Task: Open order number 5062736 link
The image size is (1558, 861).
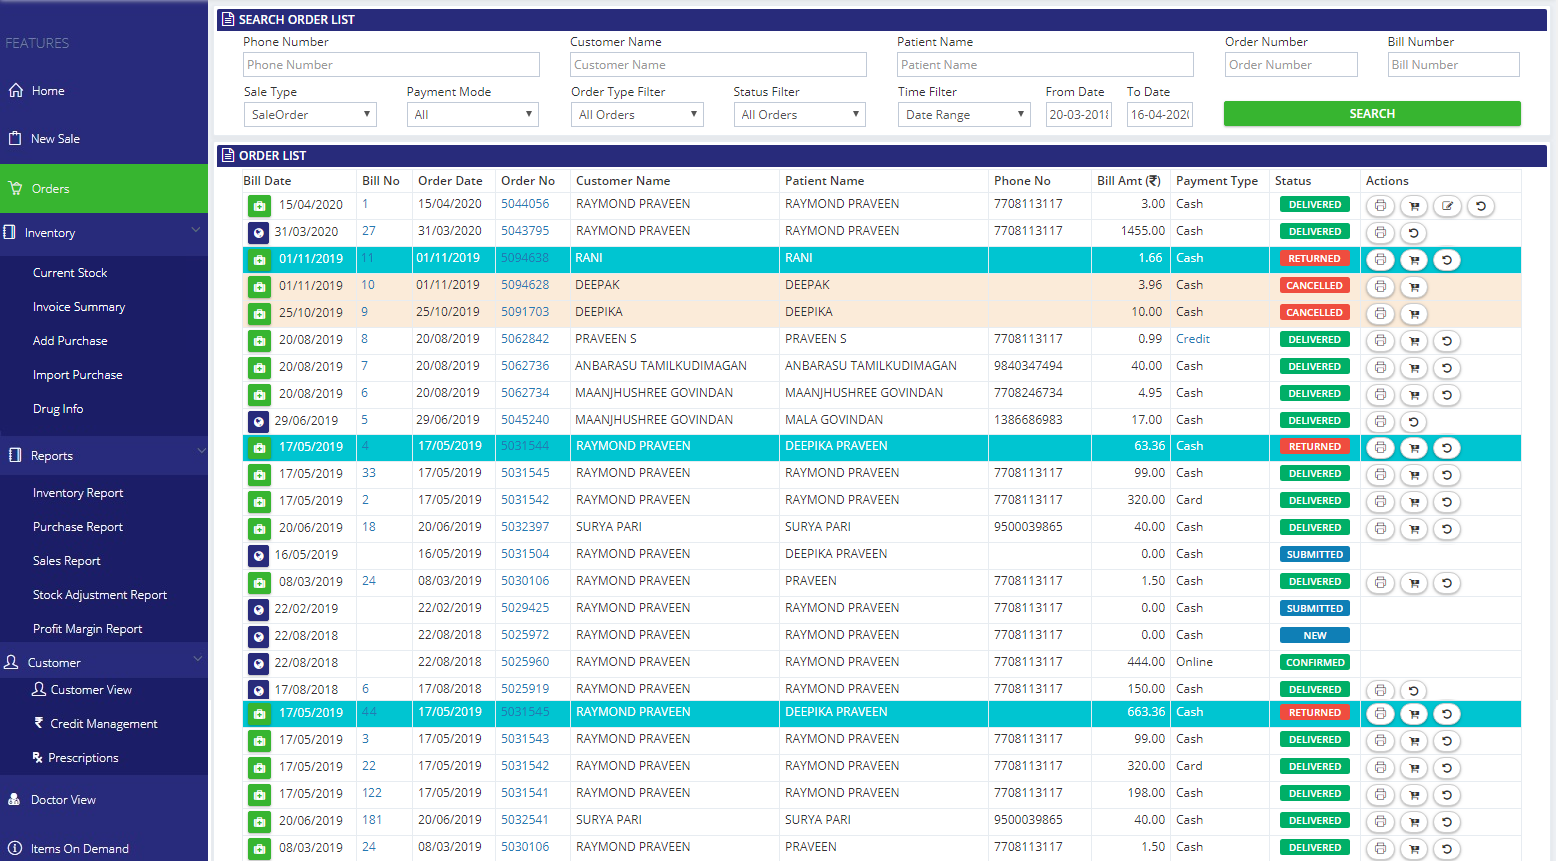Action: (525, 366)
